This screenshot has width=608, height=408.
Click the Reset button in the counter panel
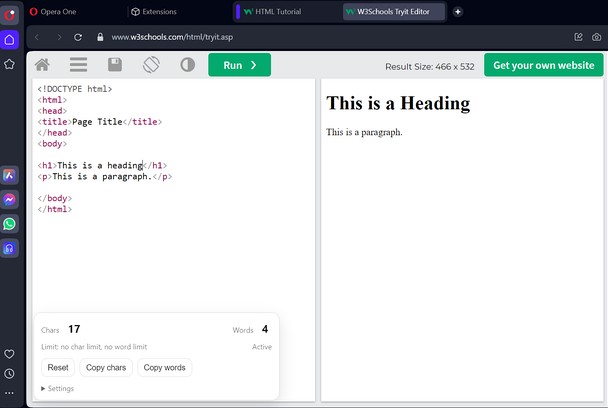pos(58,367)
